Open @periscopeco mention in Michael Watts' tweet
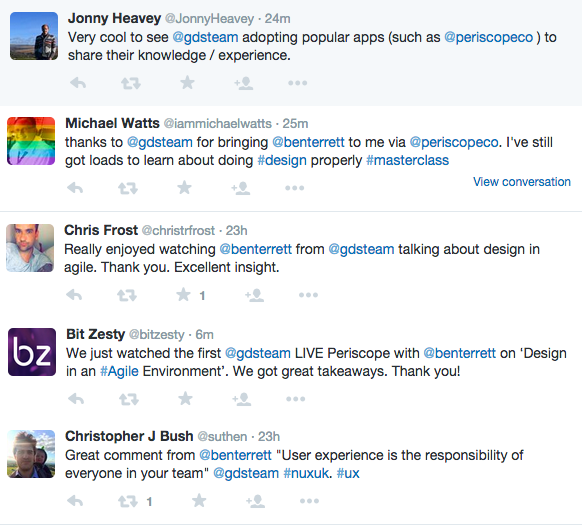582x525 pixels. click(454, 143)
